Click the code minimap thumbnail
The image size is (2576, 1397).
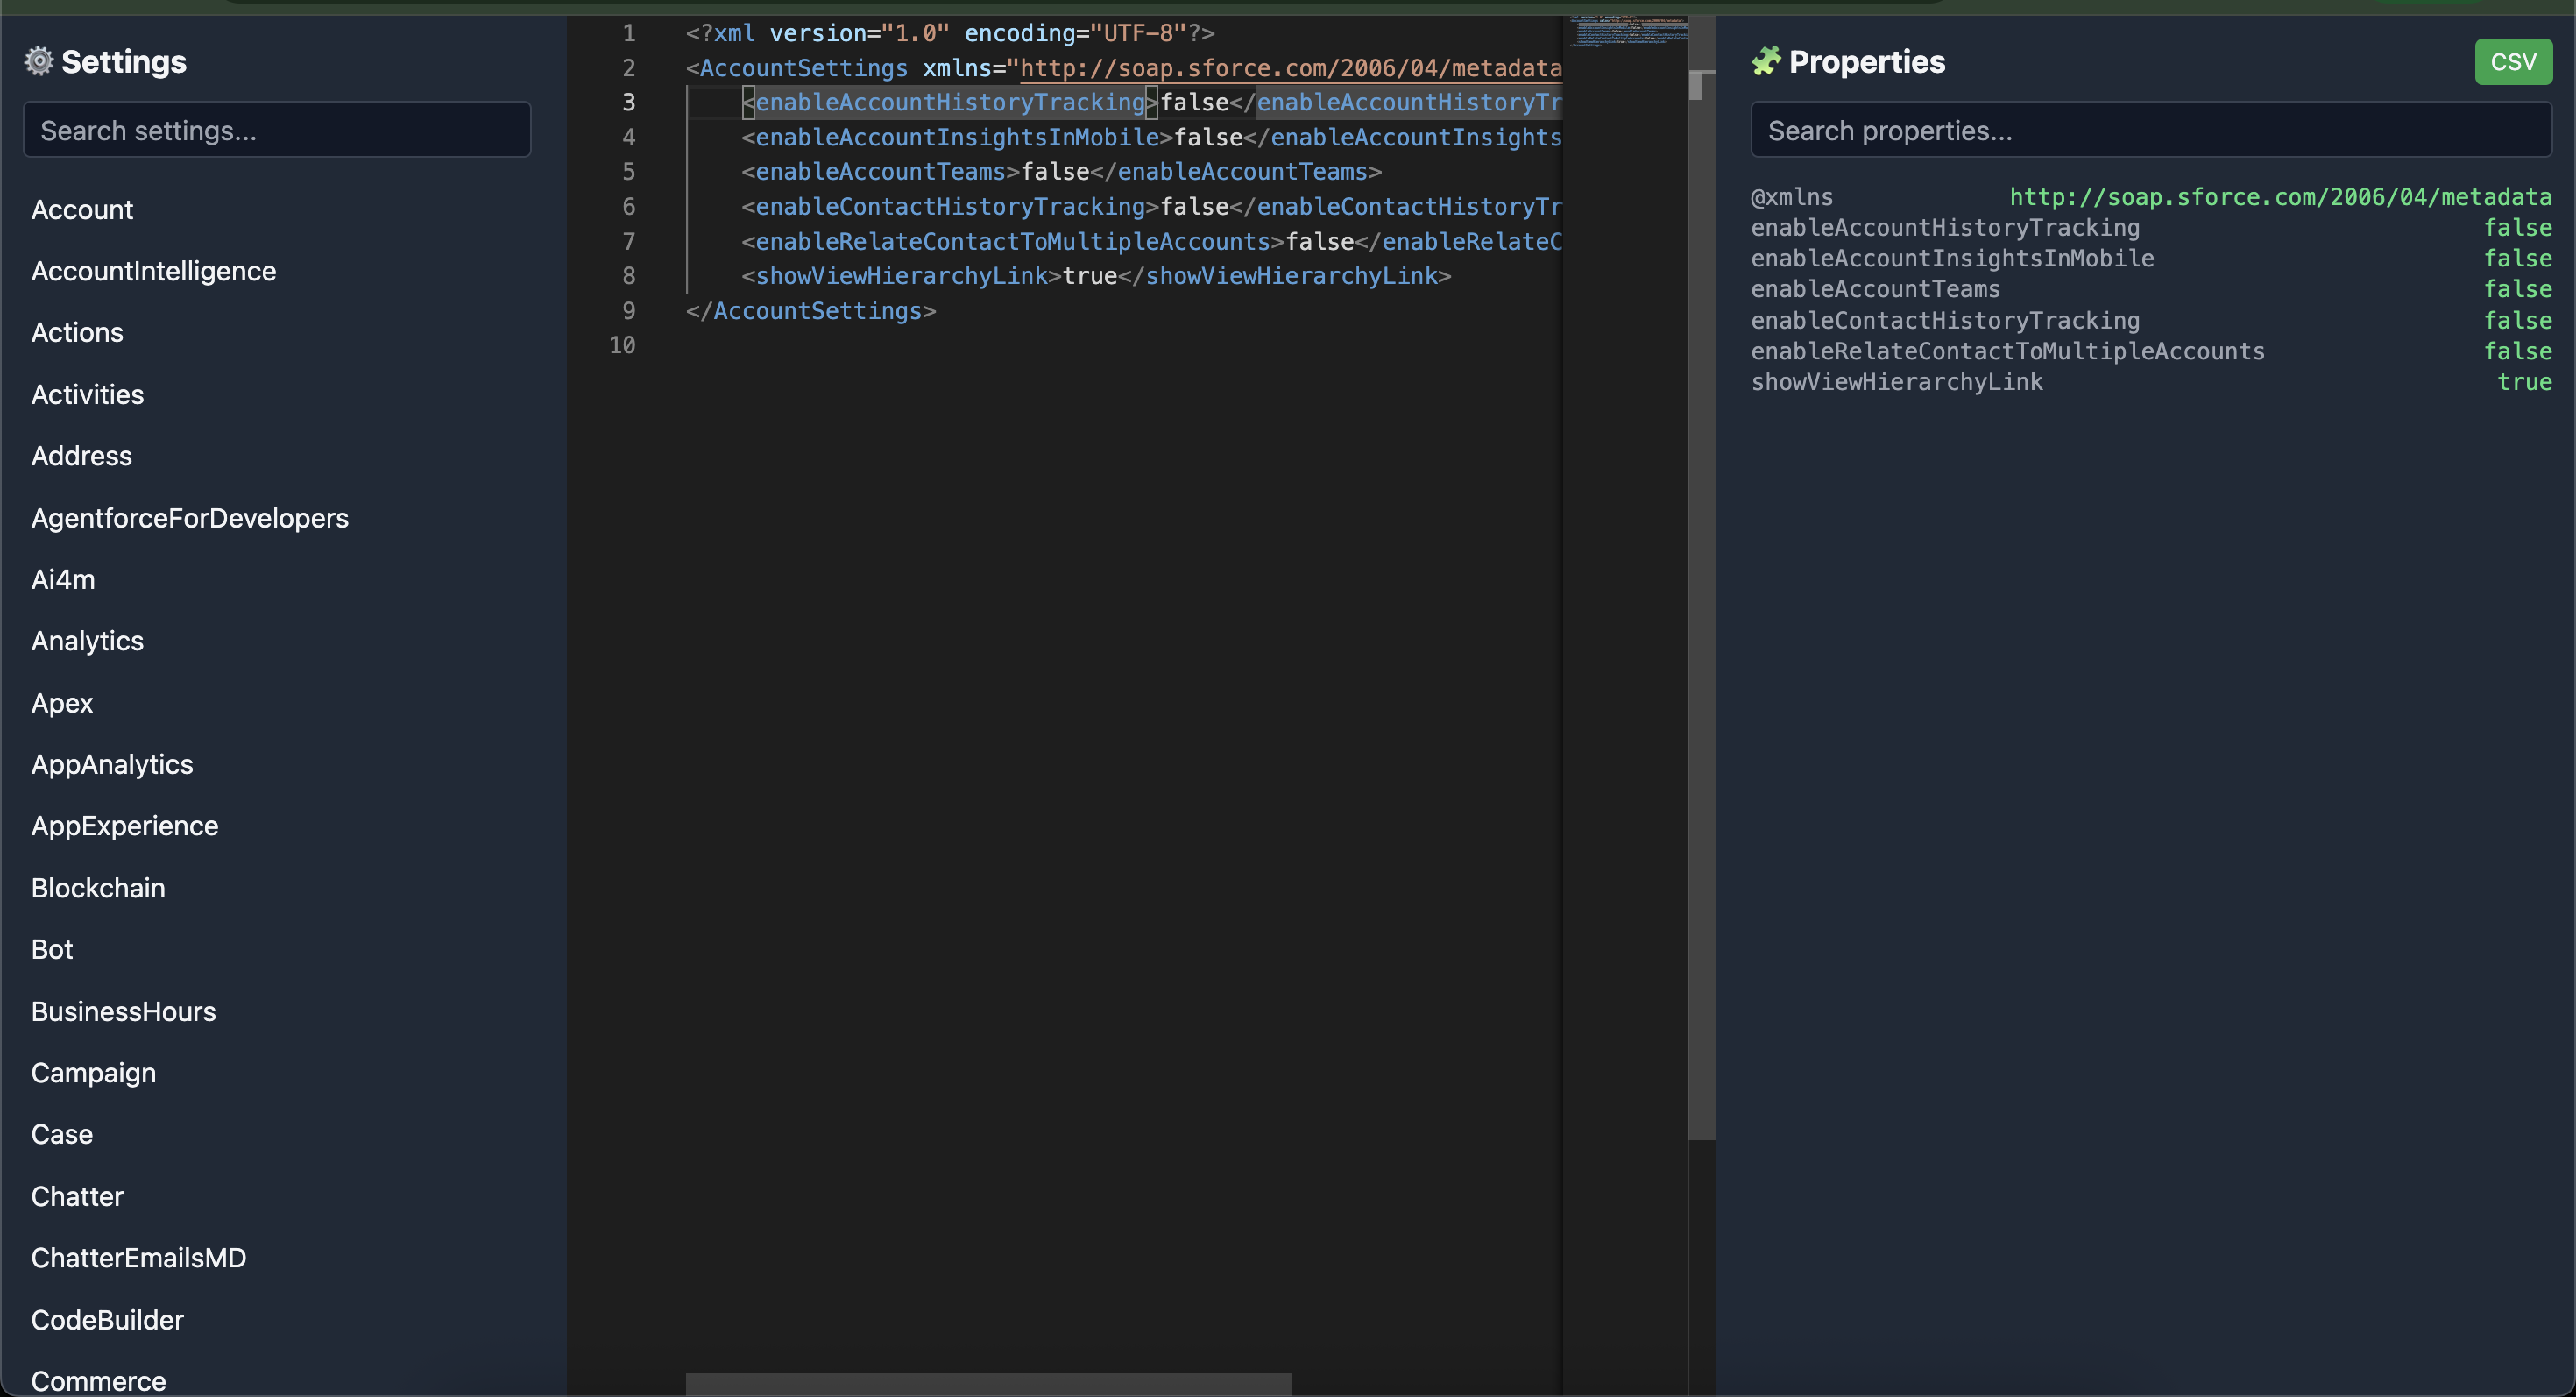point(1627,32)
